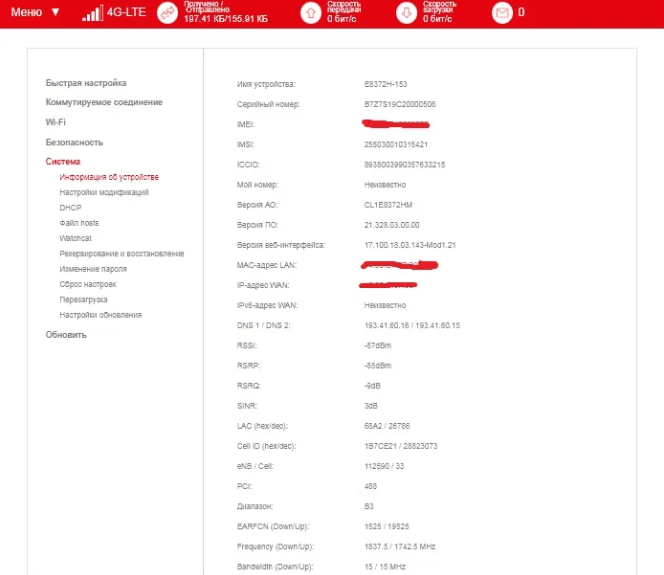Click the 4G-LTE network label

126,12
